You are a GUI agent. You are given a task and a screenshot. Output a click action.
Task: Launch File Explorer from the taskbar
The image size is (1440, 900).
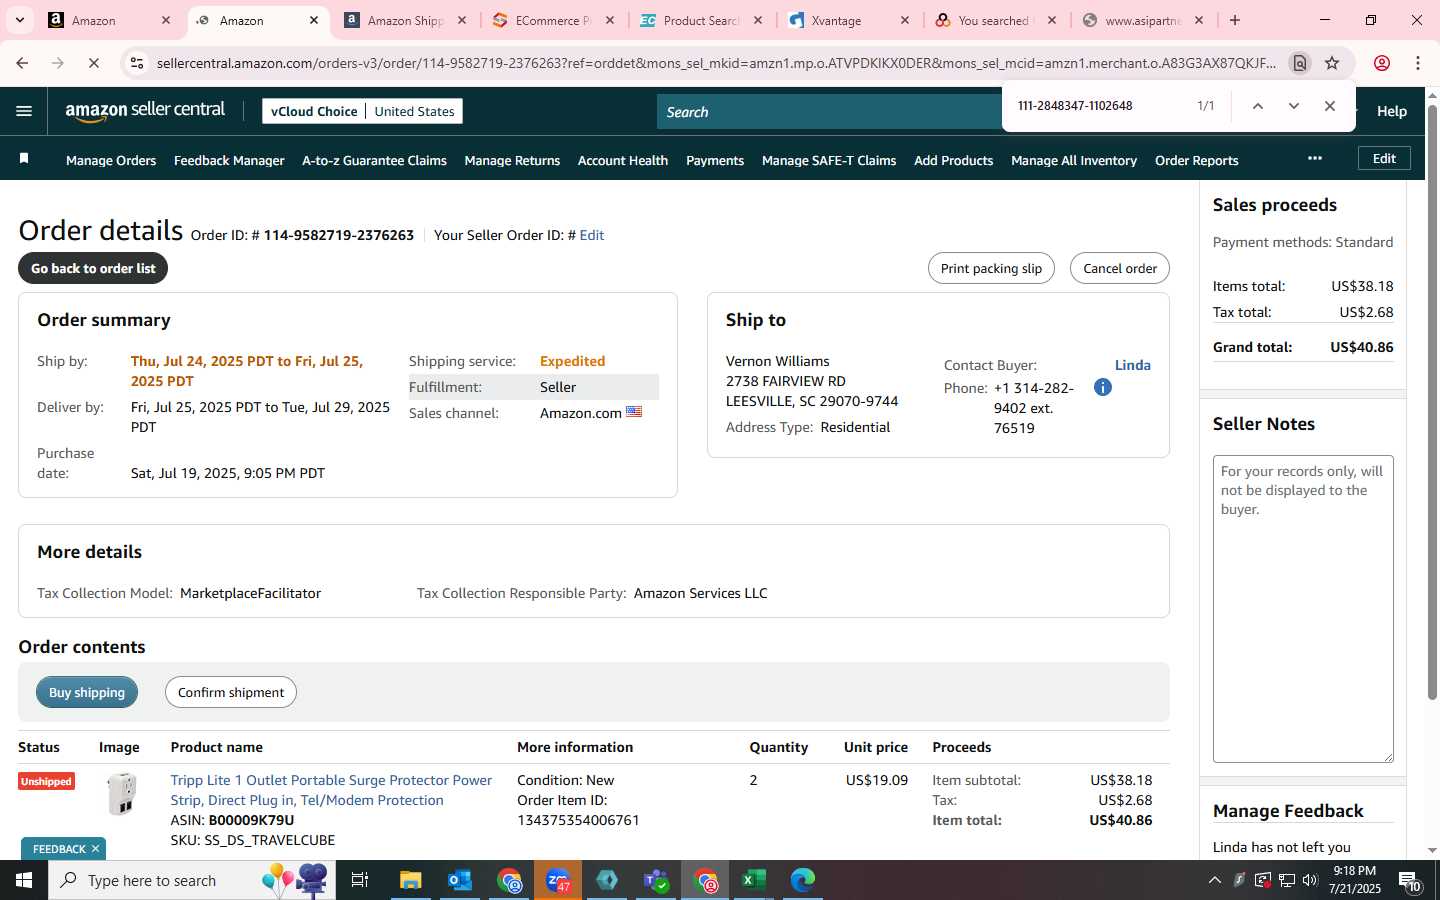410,880
